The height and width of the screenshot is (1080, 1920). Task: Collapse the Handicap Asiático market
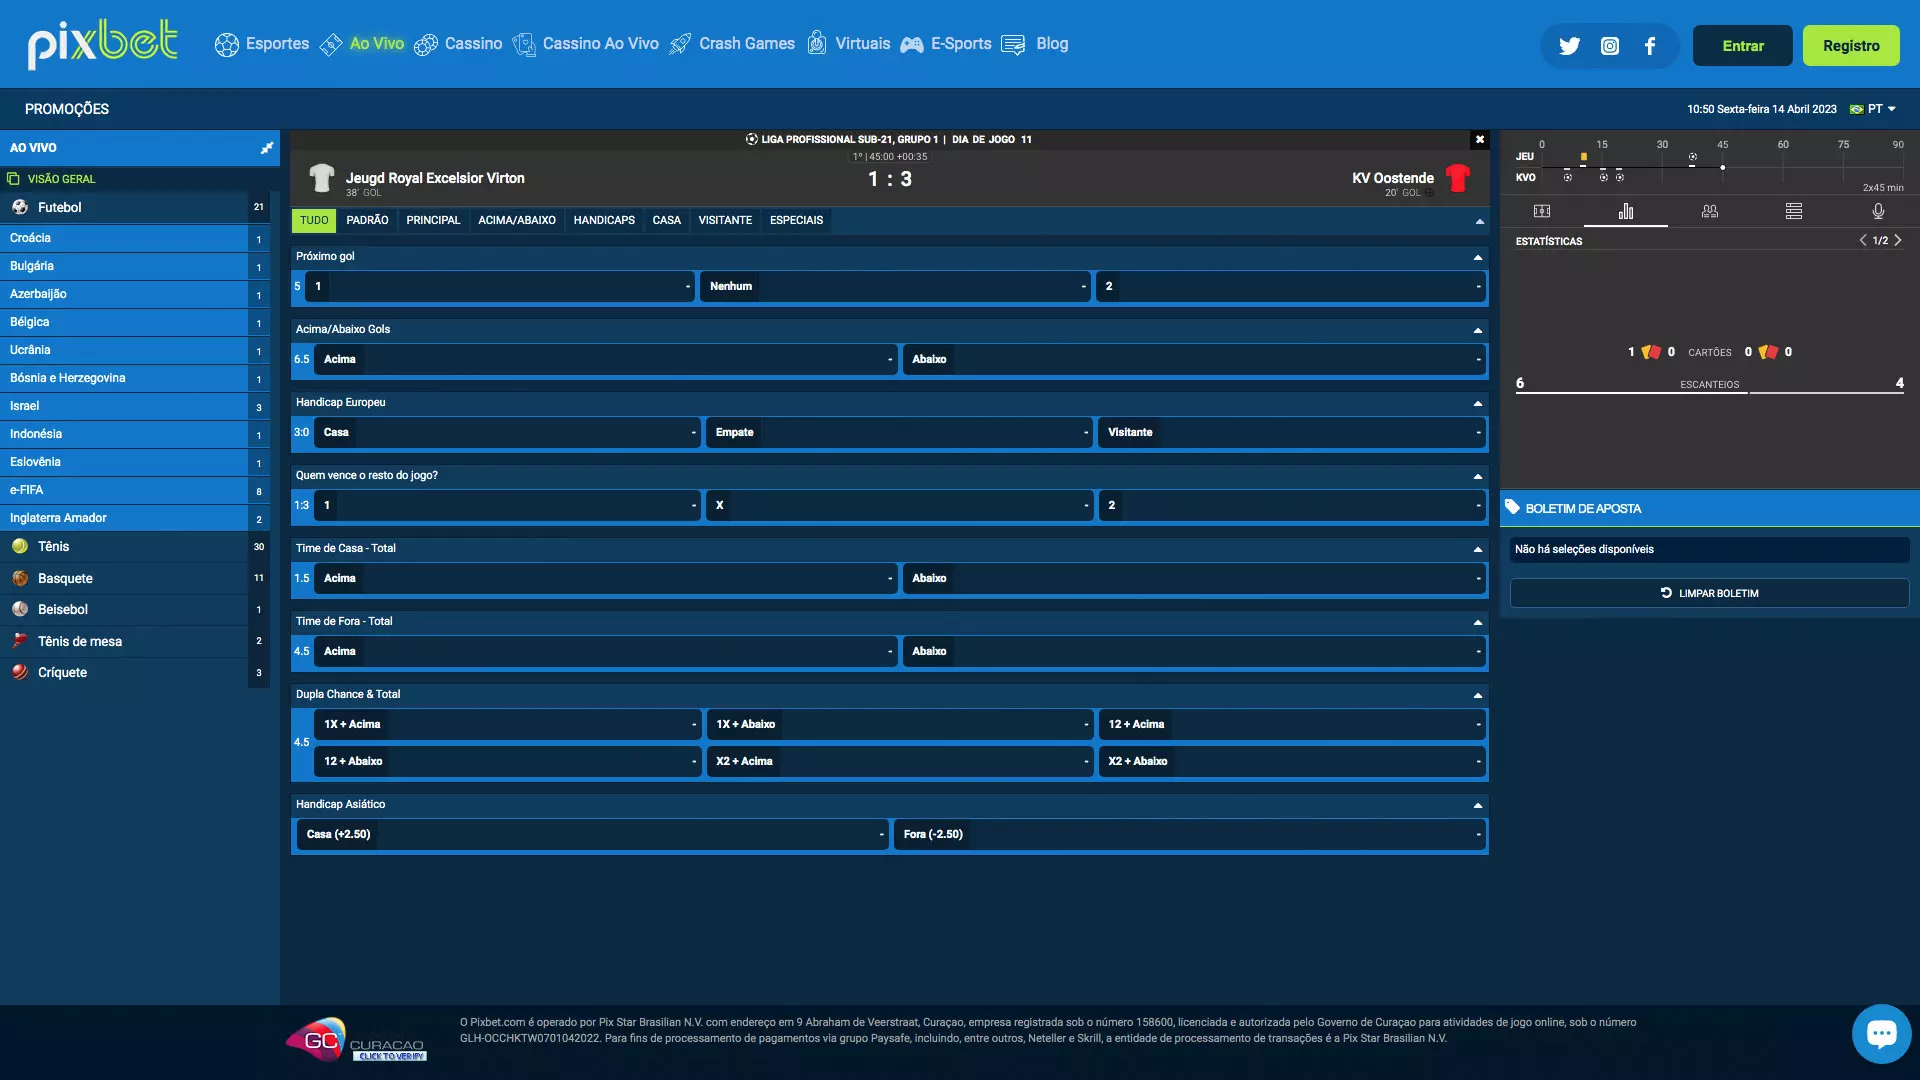click(x=1478, y=805)
